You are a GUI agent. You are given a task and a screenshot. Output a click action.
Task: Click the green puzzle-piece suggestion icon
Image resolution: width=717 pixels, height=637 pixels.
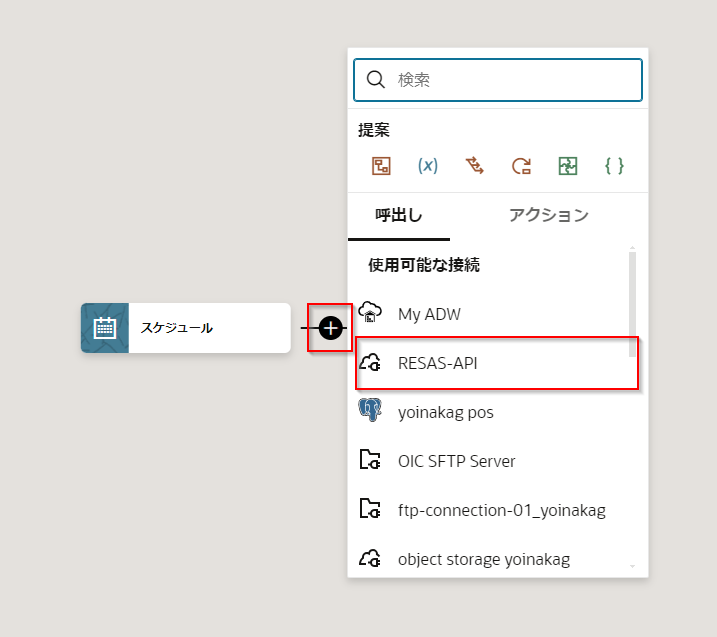(x=568, y=166)
